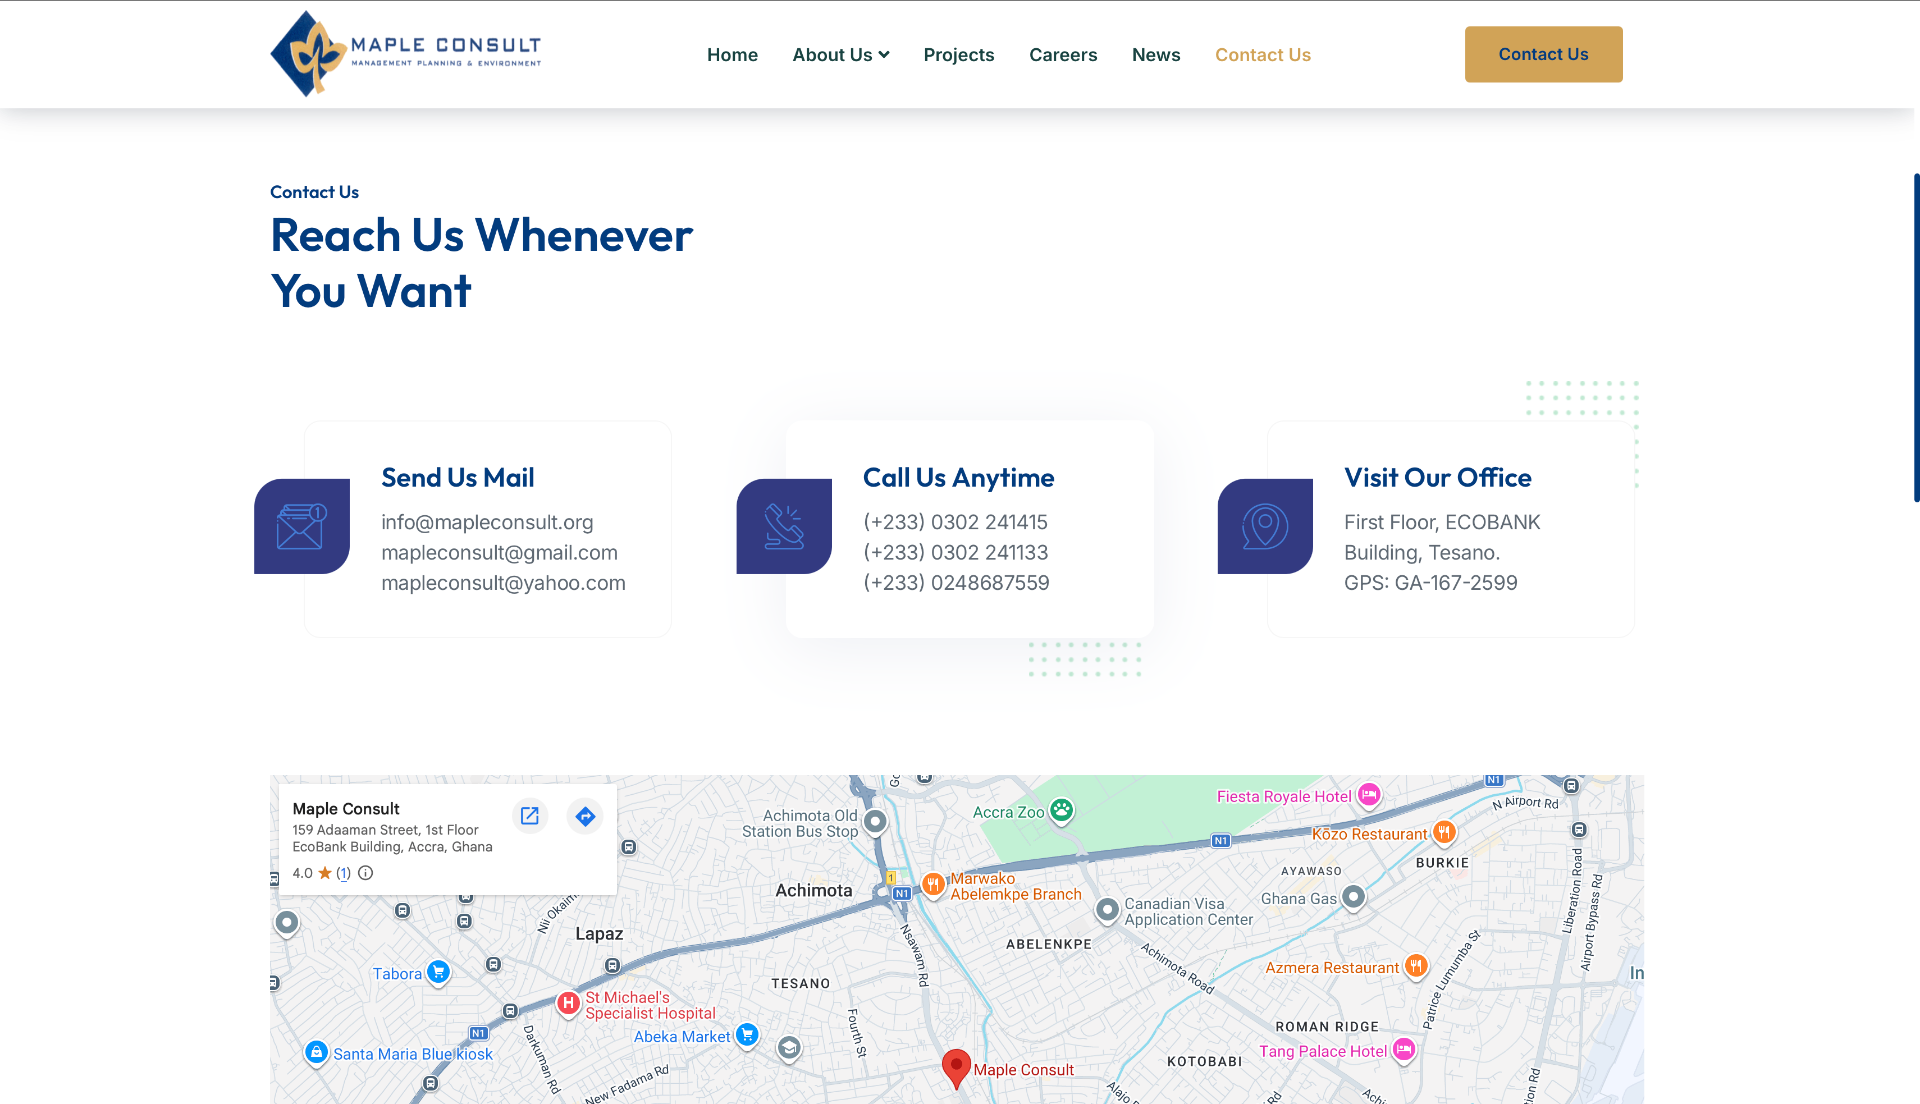
Task: Click the Send Us Mail heading
Action: (x=458, y=478)
